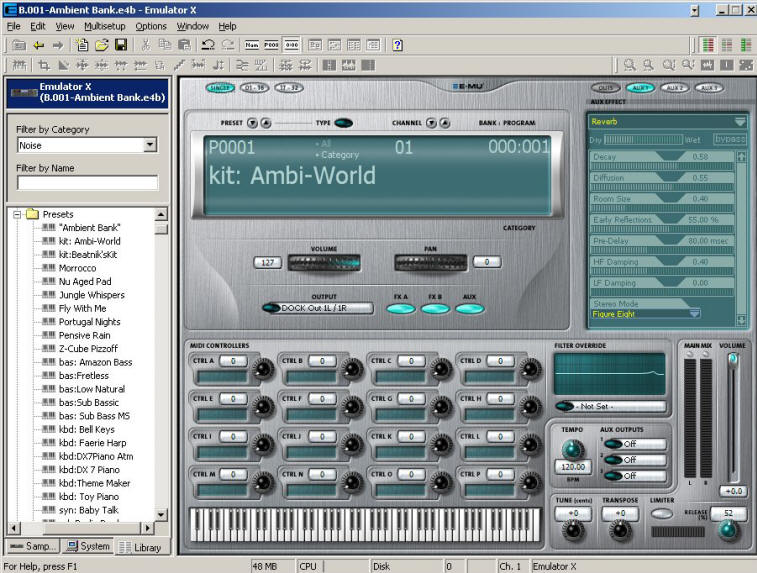The height and width of the screenshot is (573, 757).
Task: Select the 'kit:Beatnik'sKit' preset
Action: pyautogui.click(x=88, y=254)
